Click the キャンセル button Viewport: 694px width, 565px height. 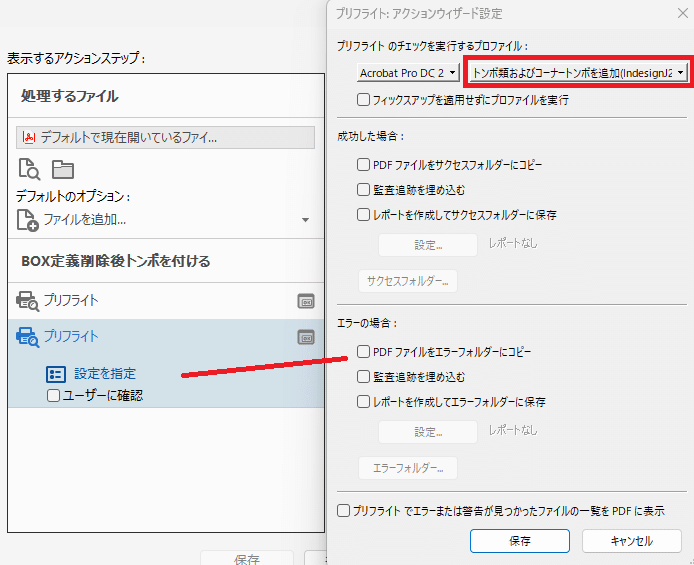[x=632, y=541]
